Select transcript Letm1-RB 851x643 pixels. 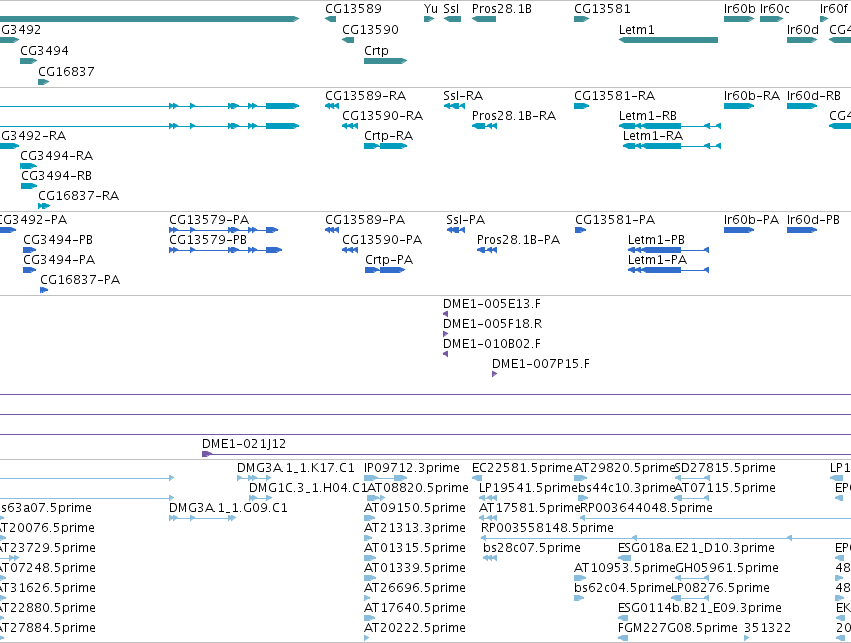648,116
